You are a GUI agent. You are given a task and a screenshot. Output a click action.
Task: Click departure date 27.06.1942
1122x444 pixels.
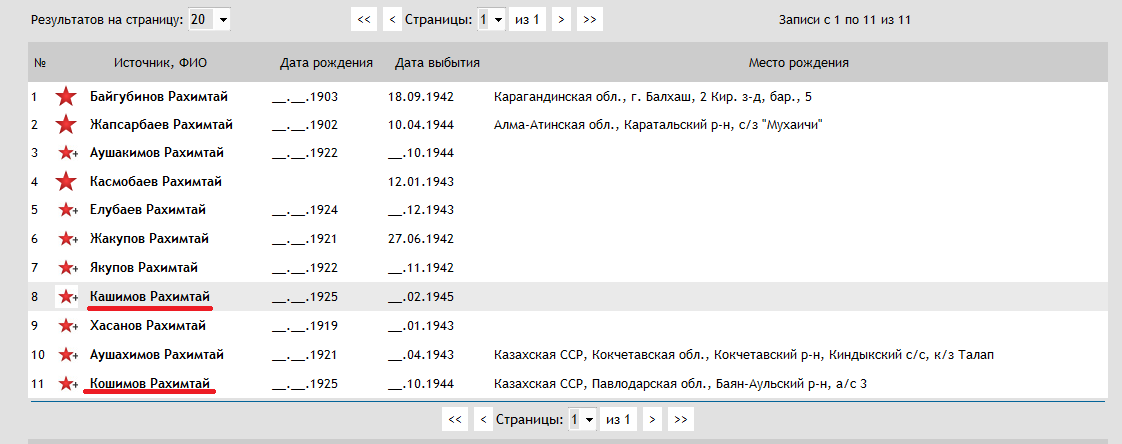pos(421,240)
